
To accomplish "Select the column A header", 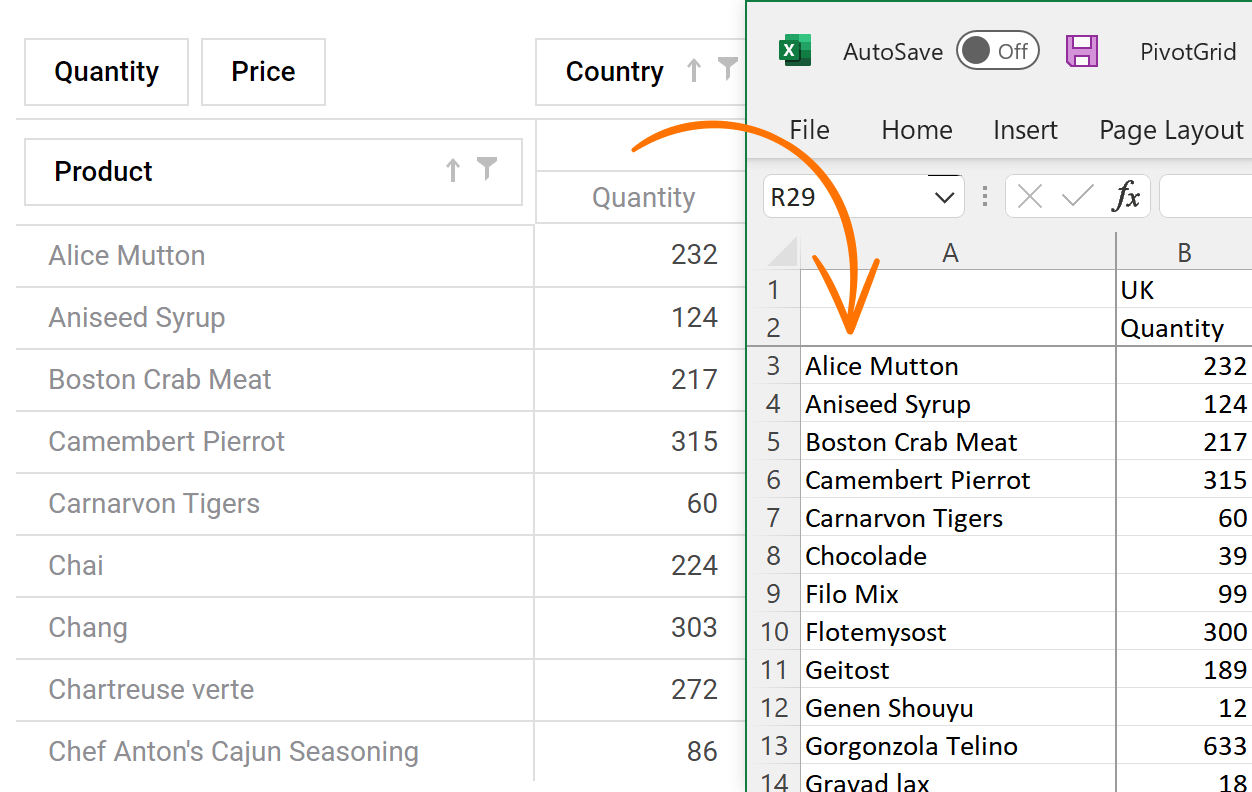I will tap(950, 253).
